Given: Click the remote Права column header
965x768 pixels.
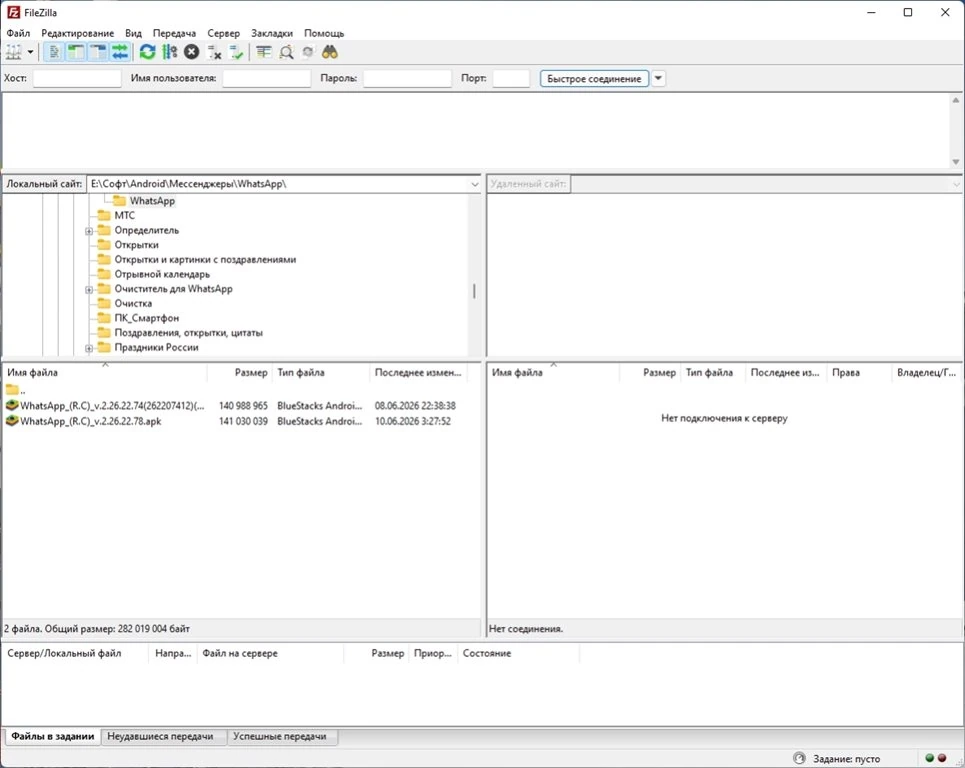Looking at the screenshot, I should (859, 372).
